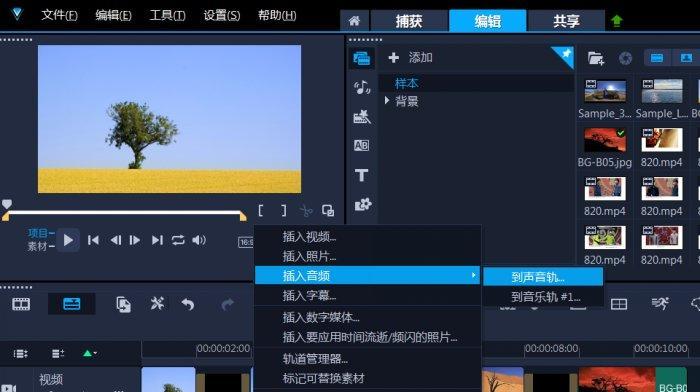Click the replace/copy media toolbar icon
The image size is (700, 392).
123,304
